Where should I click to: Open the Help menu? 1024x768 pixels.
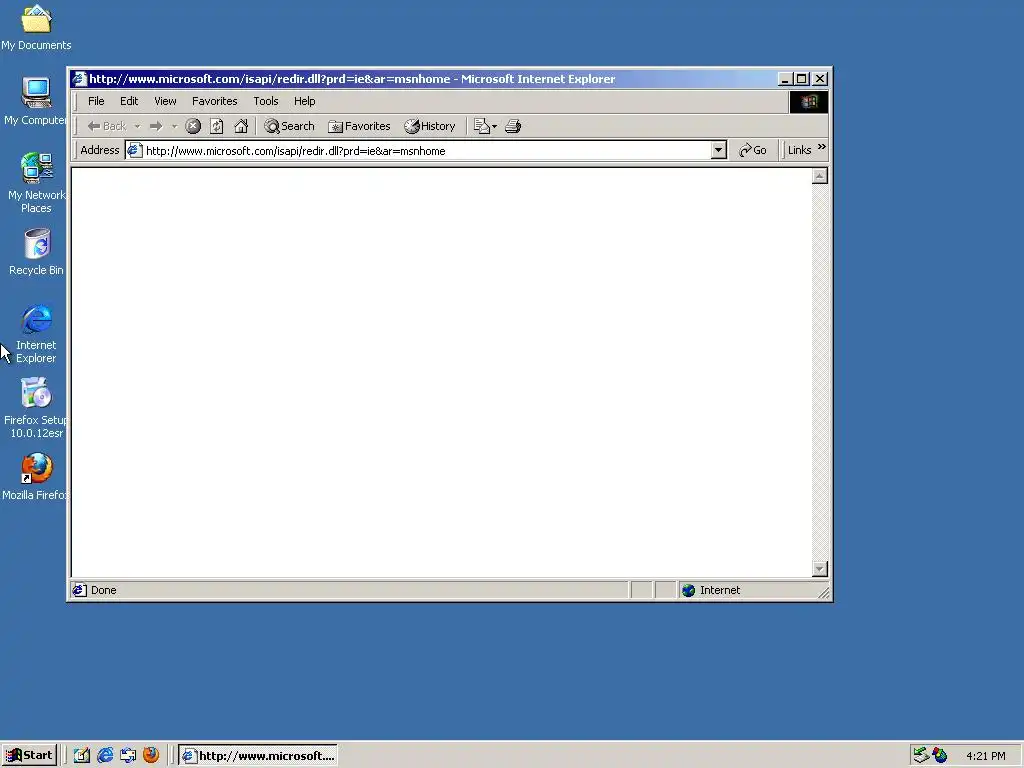tap(304, 101)
